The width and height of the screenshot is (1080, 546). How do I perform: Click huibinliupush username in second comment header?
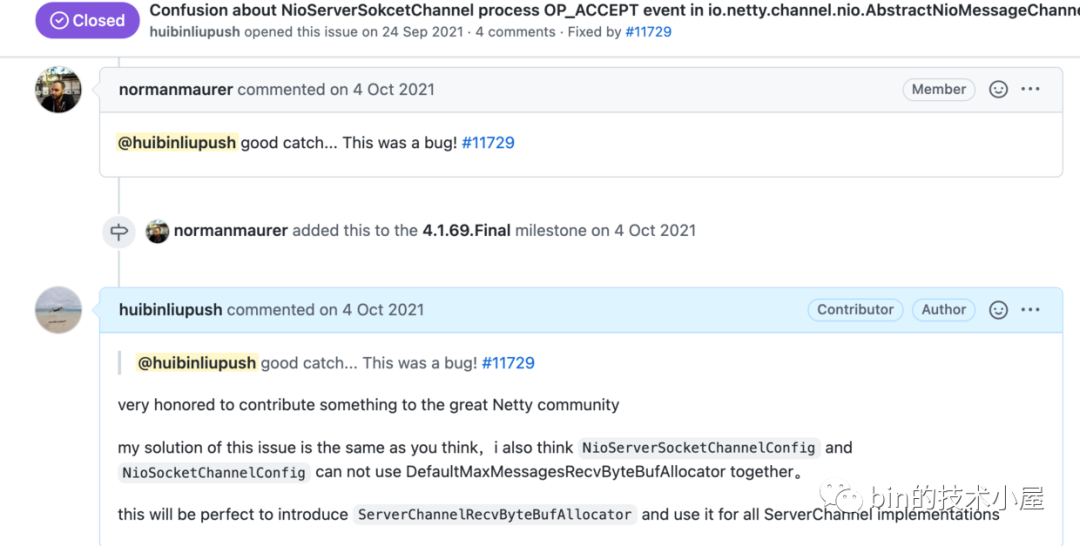171,310
